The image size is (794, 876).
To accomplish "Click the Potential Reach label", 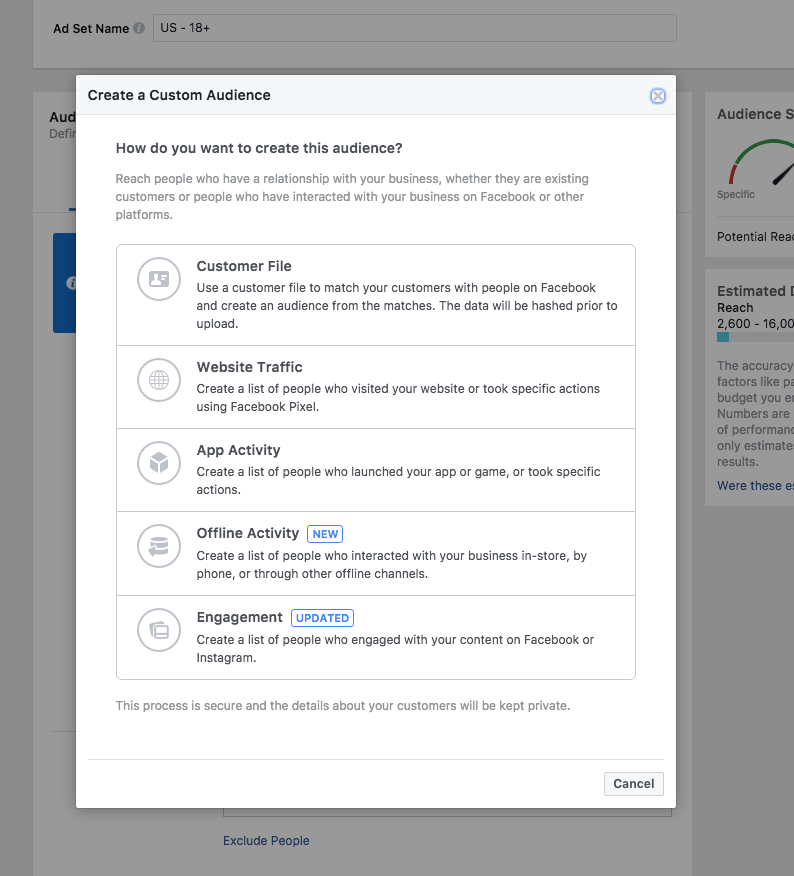I will 755,237.
